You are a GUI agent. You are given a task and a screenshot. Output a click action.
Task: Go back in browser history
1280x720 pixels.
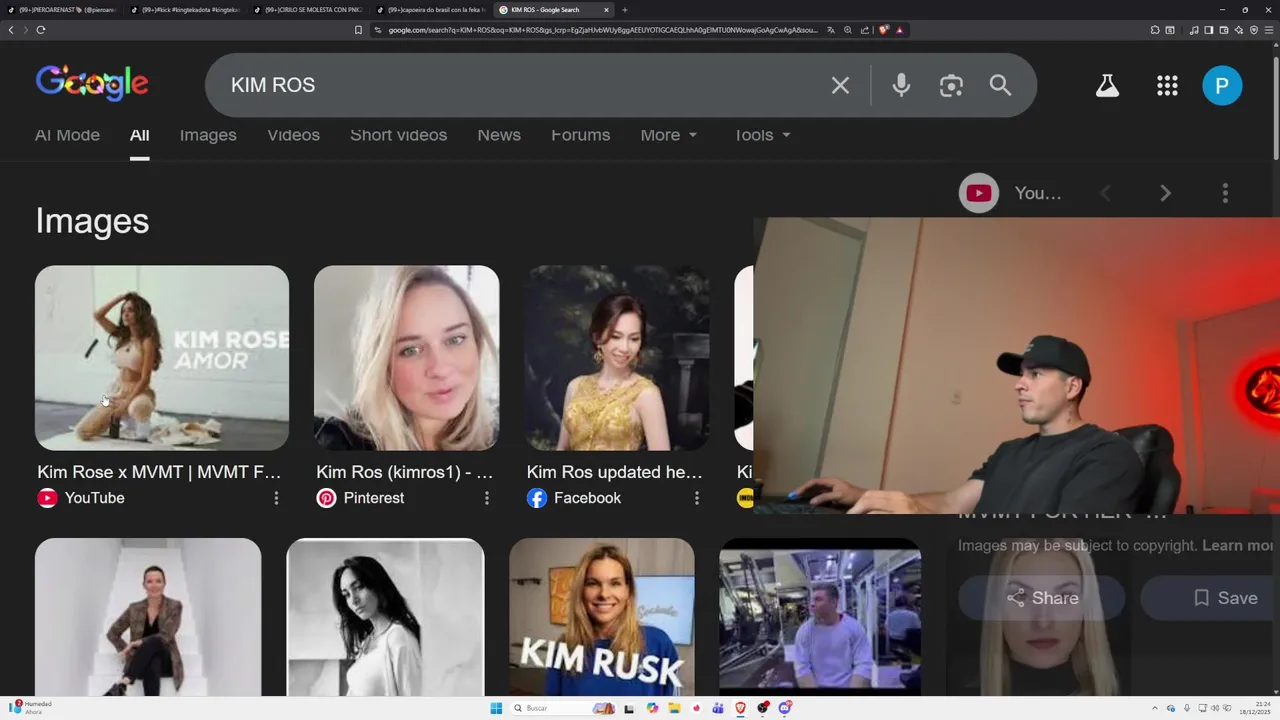coord(11,30)
